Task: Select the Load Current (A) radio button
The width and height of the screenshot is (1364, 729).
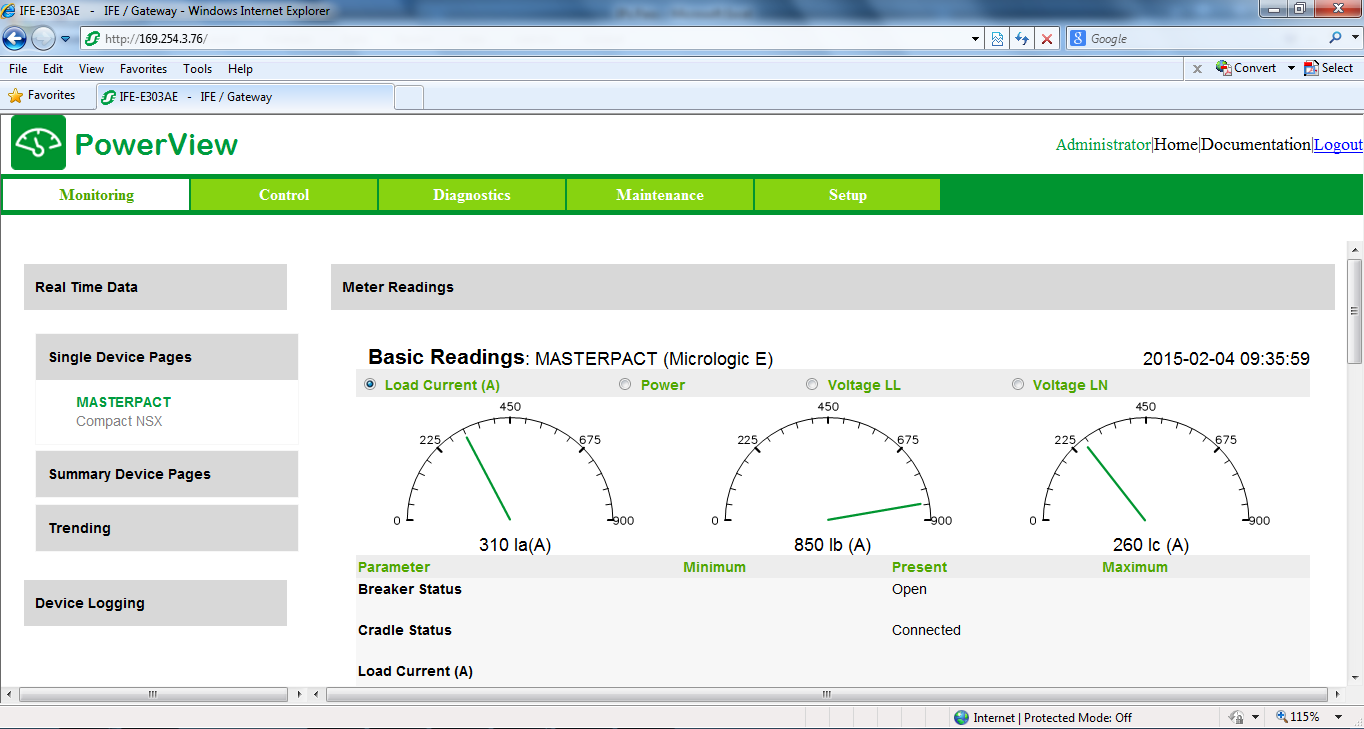Action: click(x=370, y=384)
